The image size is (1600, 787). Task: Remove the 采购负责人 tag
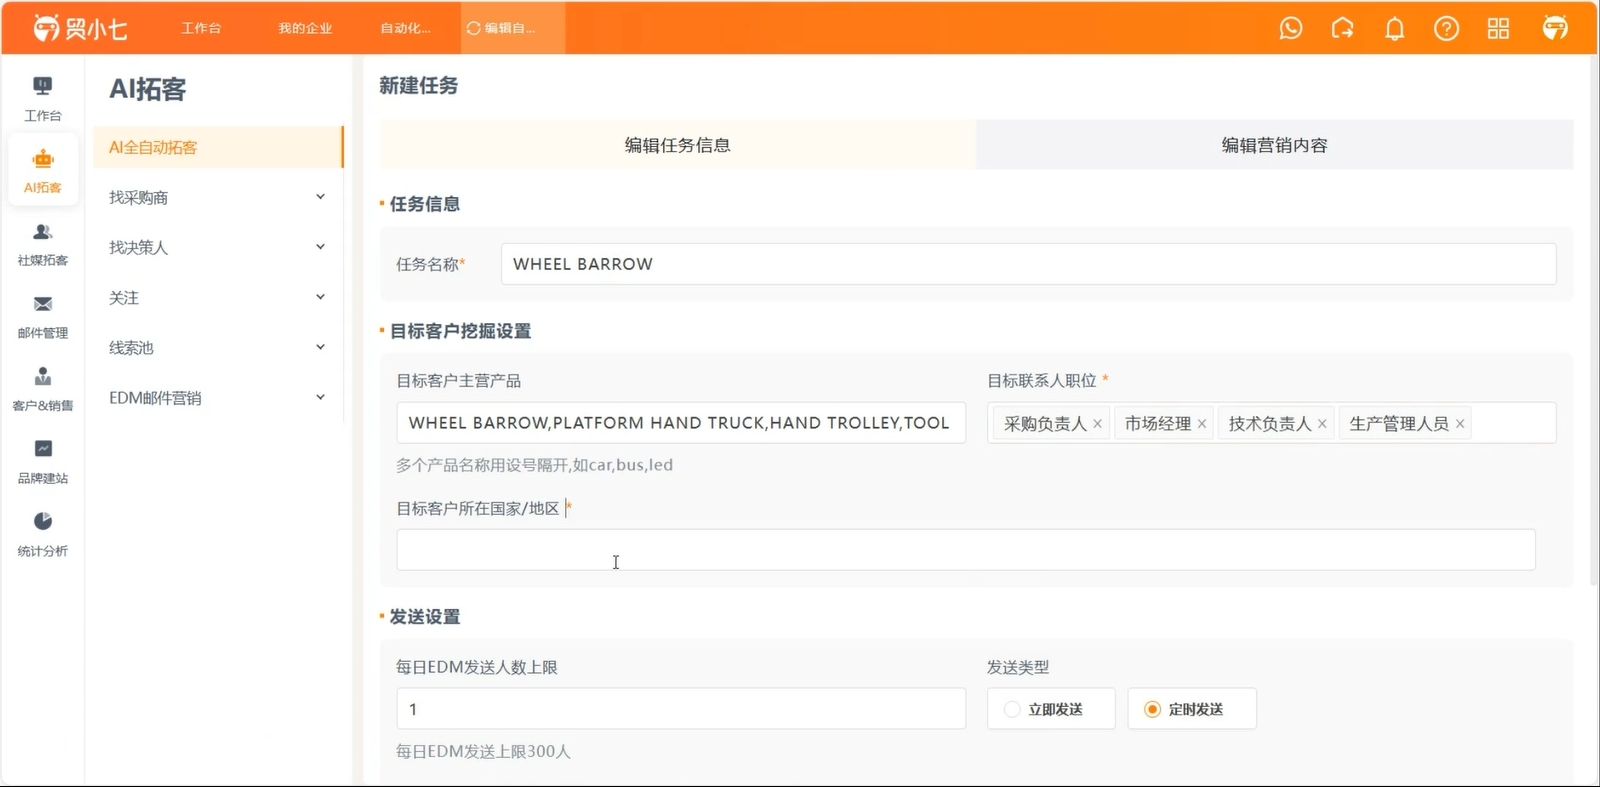point(1097,424)
